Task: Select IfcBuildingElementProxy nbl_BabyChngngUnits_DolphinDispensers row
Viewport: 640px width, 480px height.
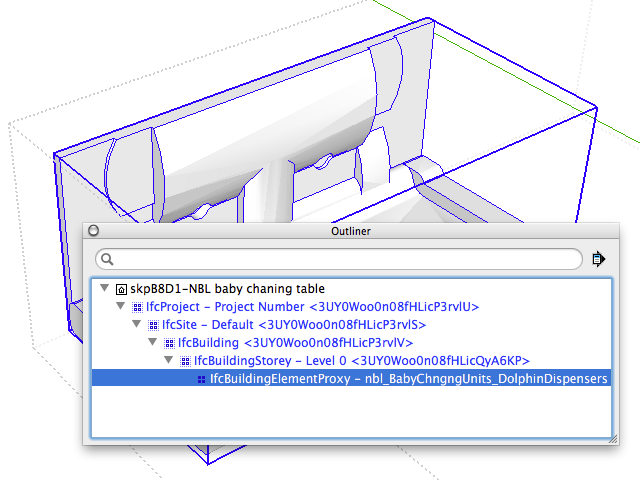Action: point(351,378)
